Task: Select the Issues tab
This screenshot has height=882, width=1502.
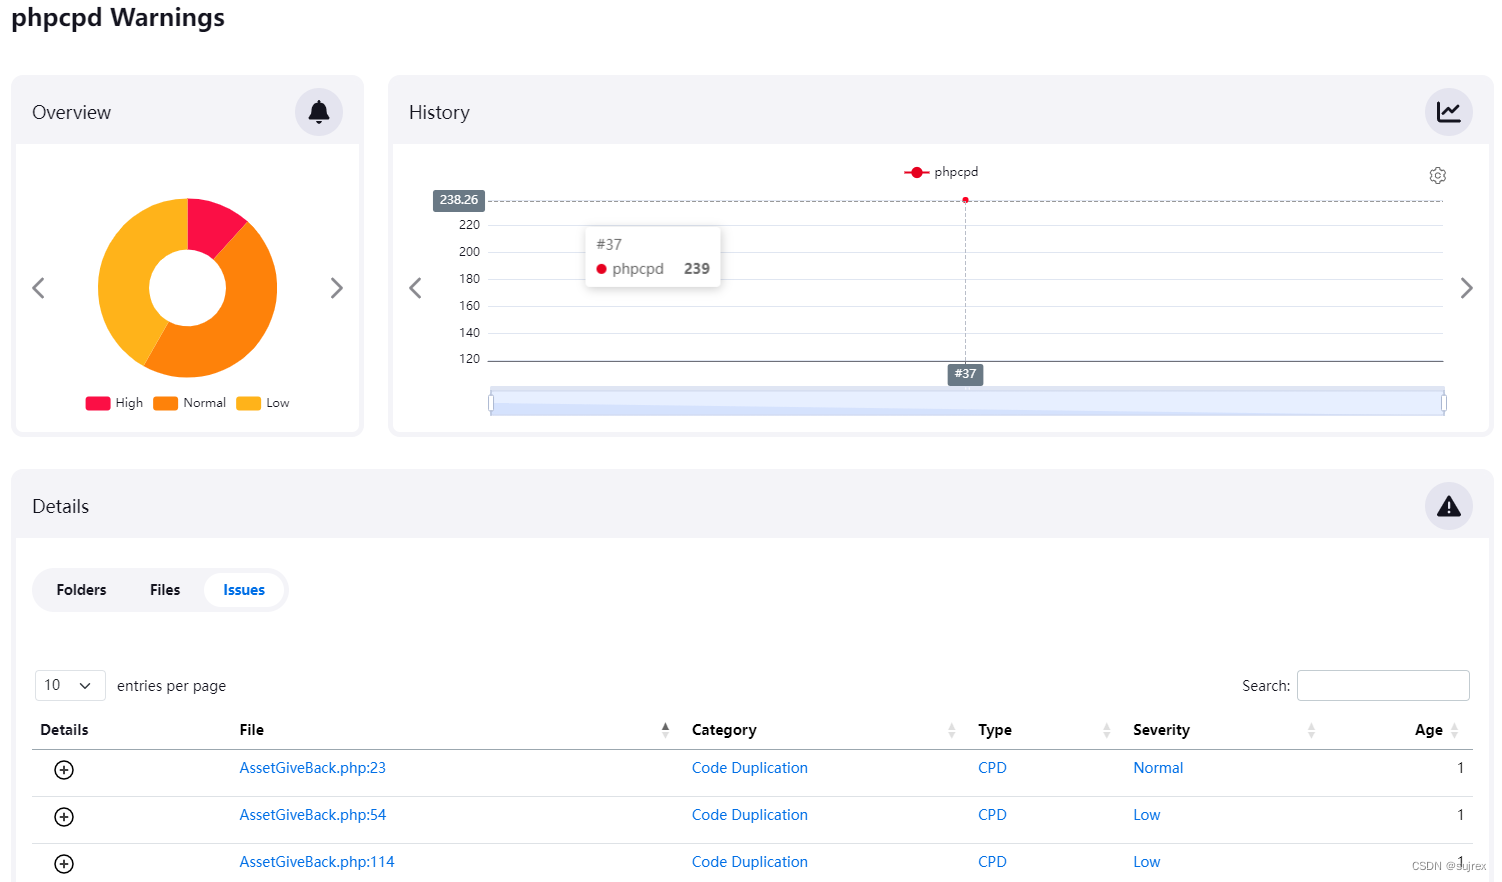Action: click(x=244, y=590)
